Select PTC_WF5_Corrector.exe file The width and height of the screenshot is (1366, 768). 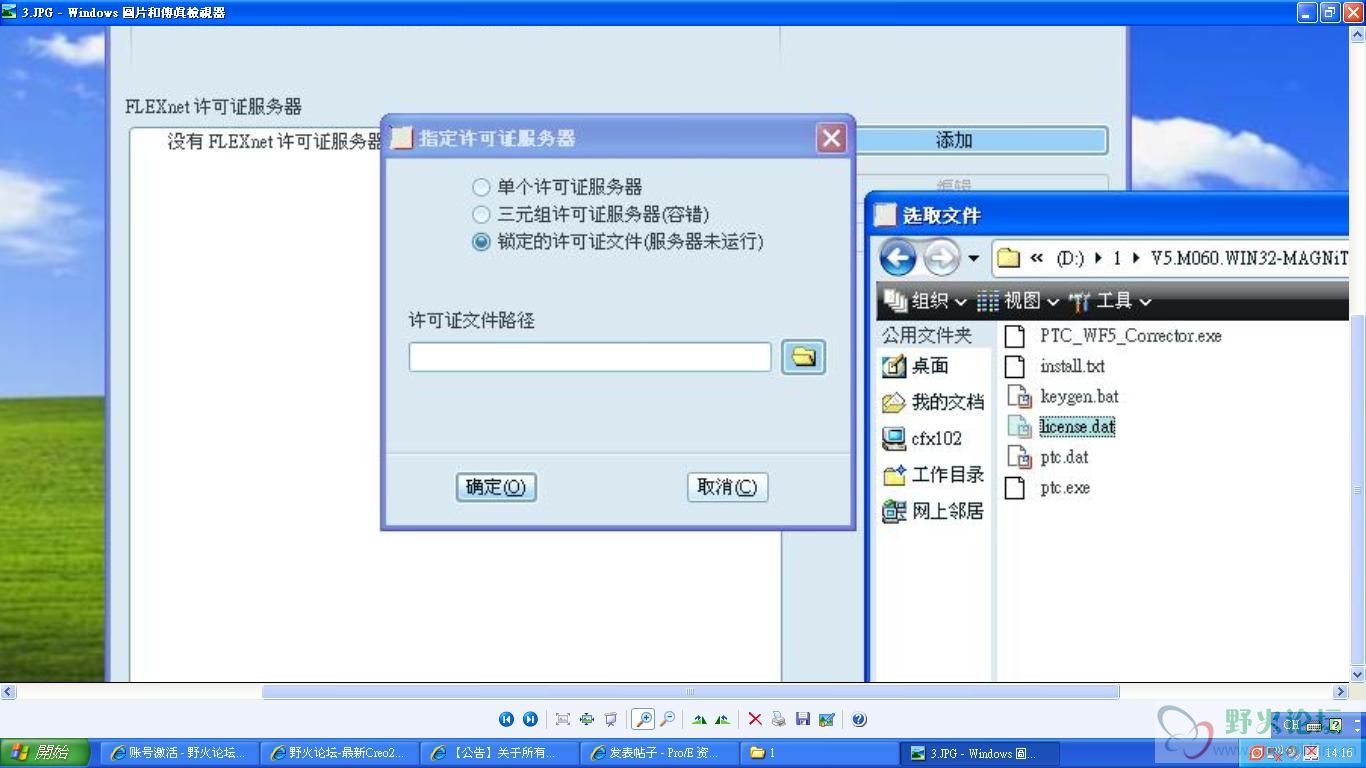[x=1130, y=336]
